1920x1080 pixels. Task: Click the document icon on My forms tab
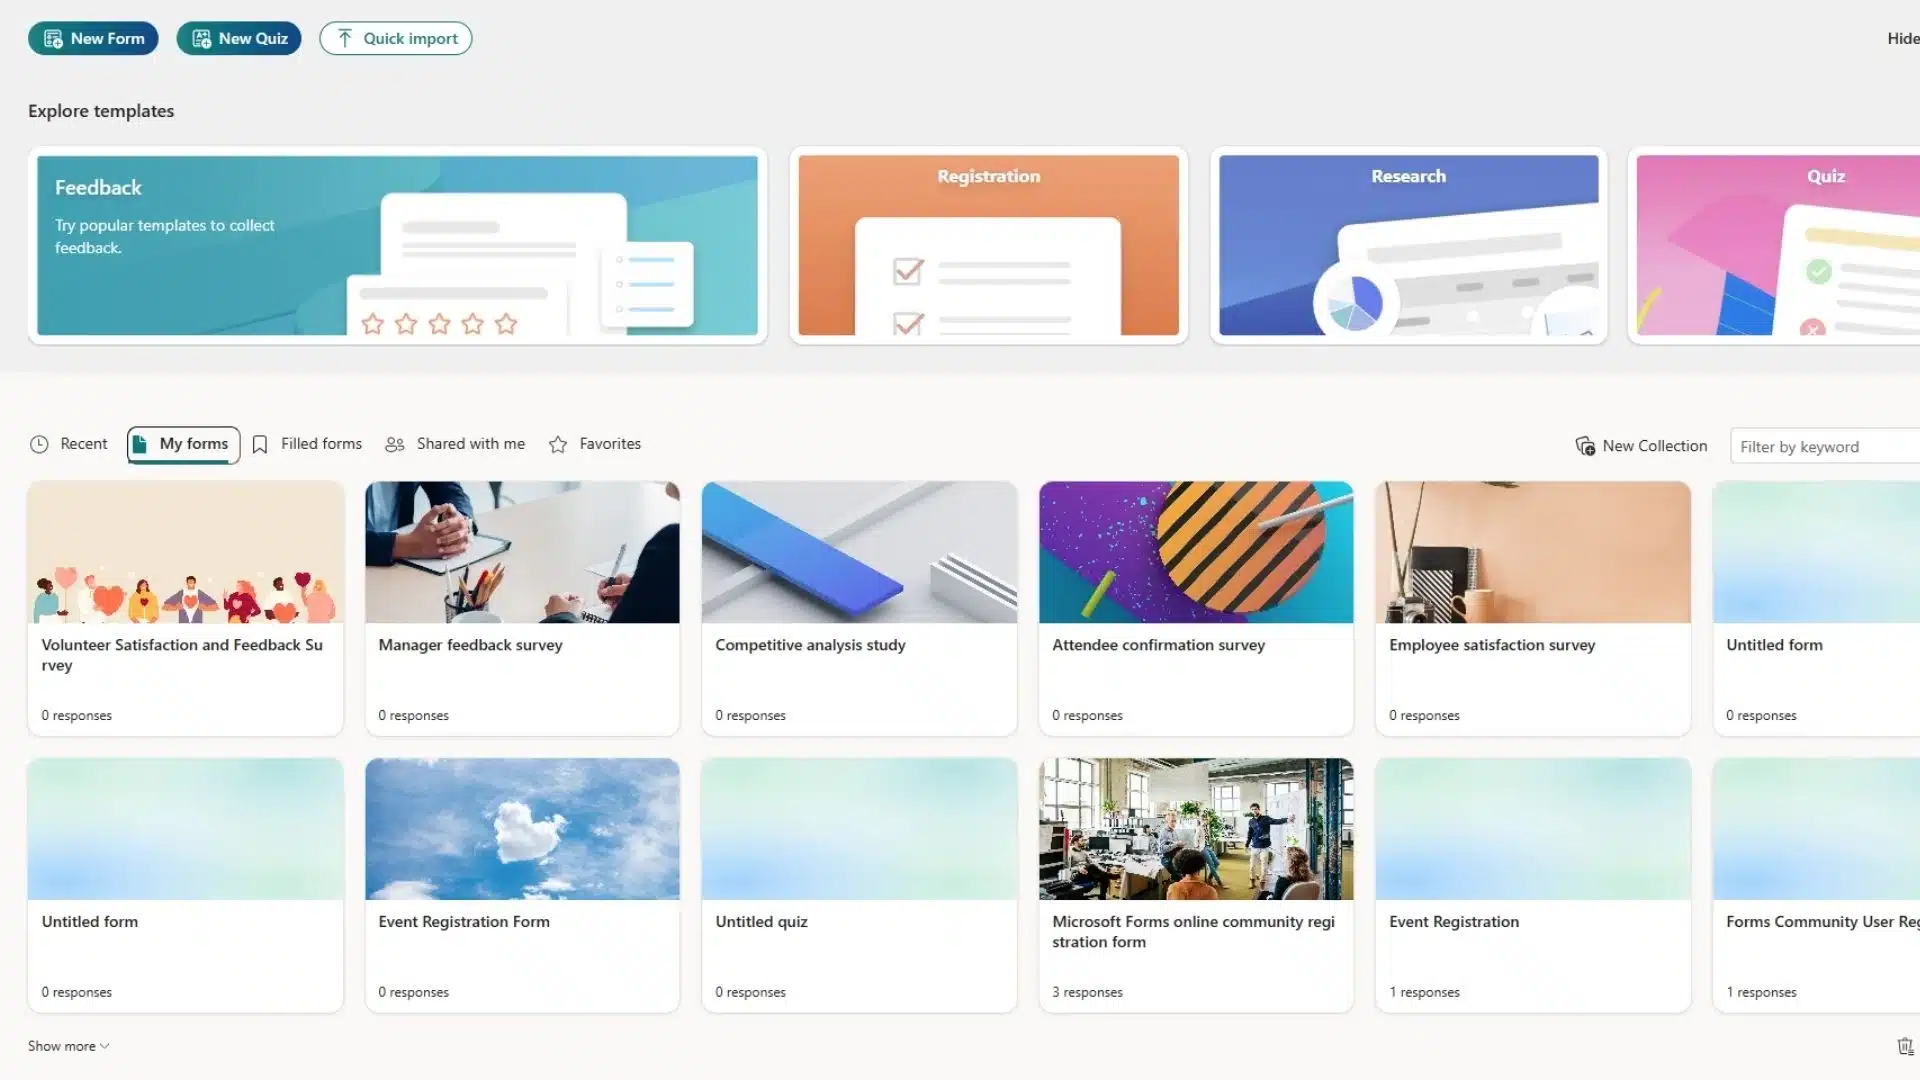[x=140, y=444]
